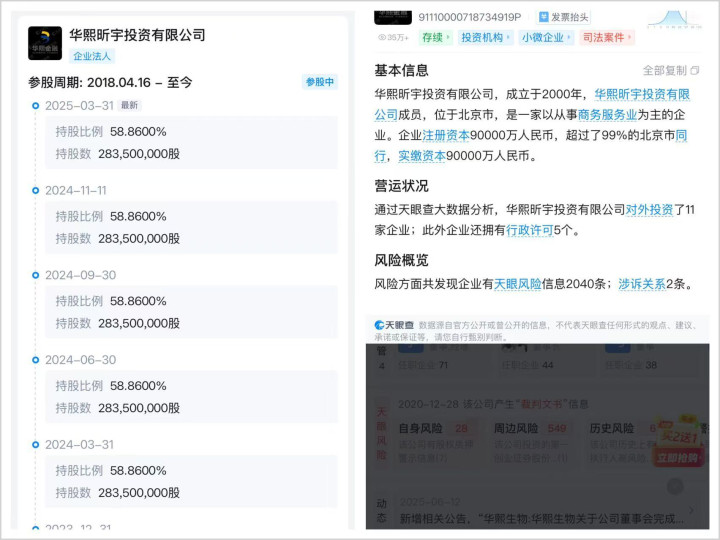The image size is (720, 540).
Task: Open the 行政许可 link
Action: tap(529, 230)
